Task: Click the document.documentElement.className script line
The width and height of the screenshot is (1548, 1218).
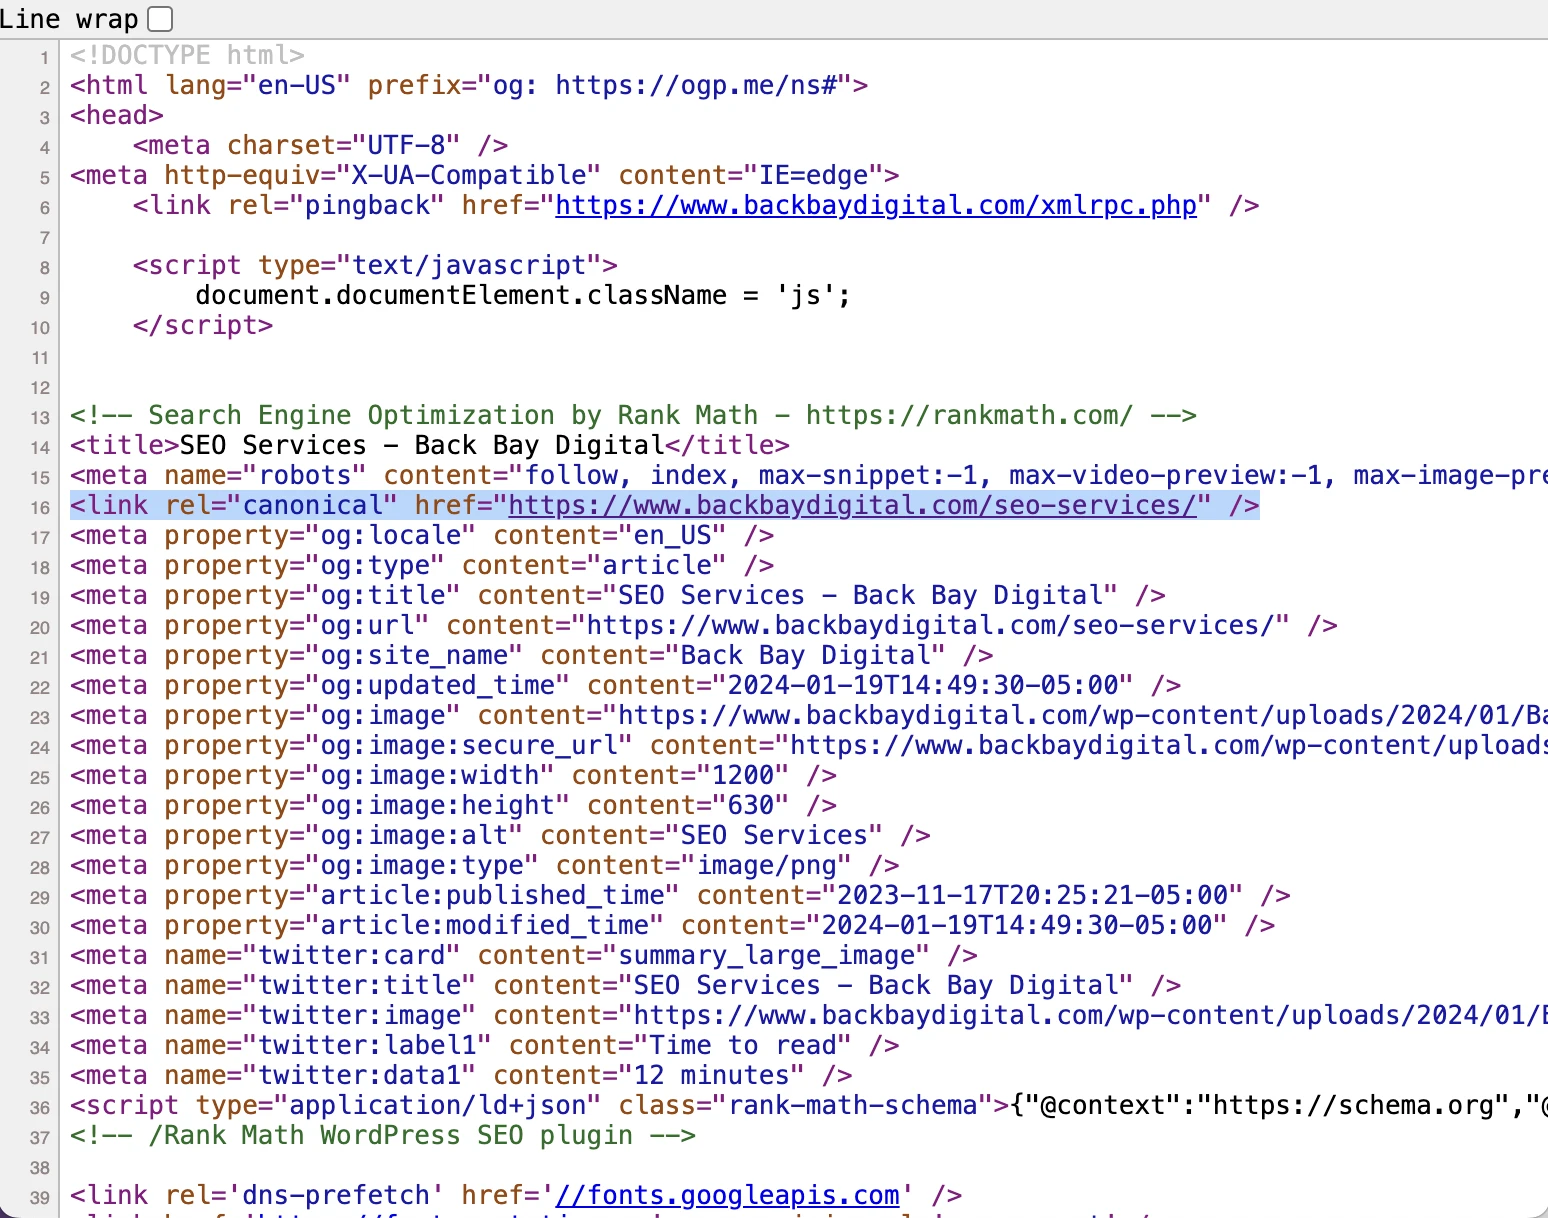Action: (x=522, y=296)
